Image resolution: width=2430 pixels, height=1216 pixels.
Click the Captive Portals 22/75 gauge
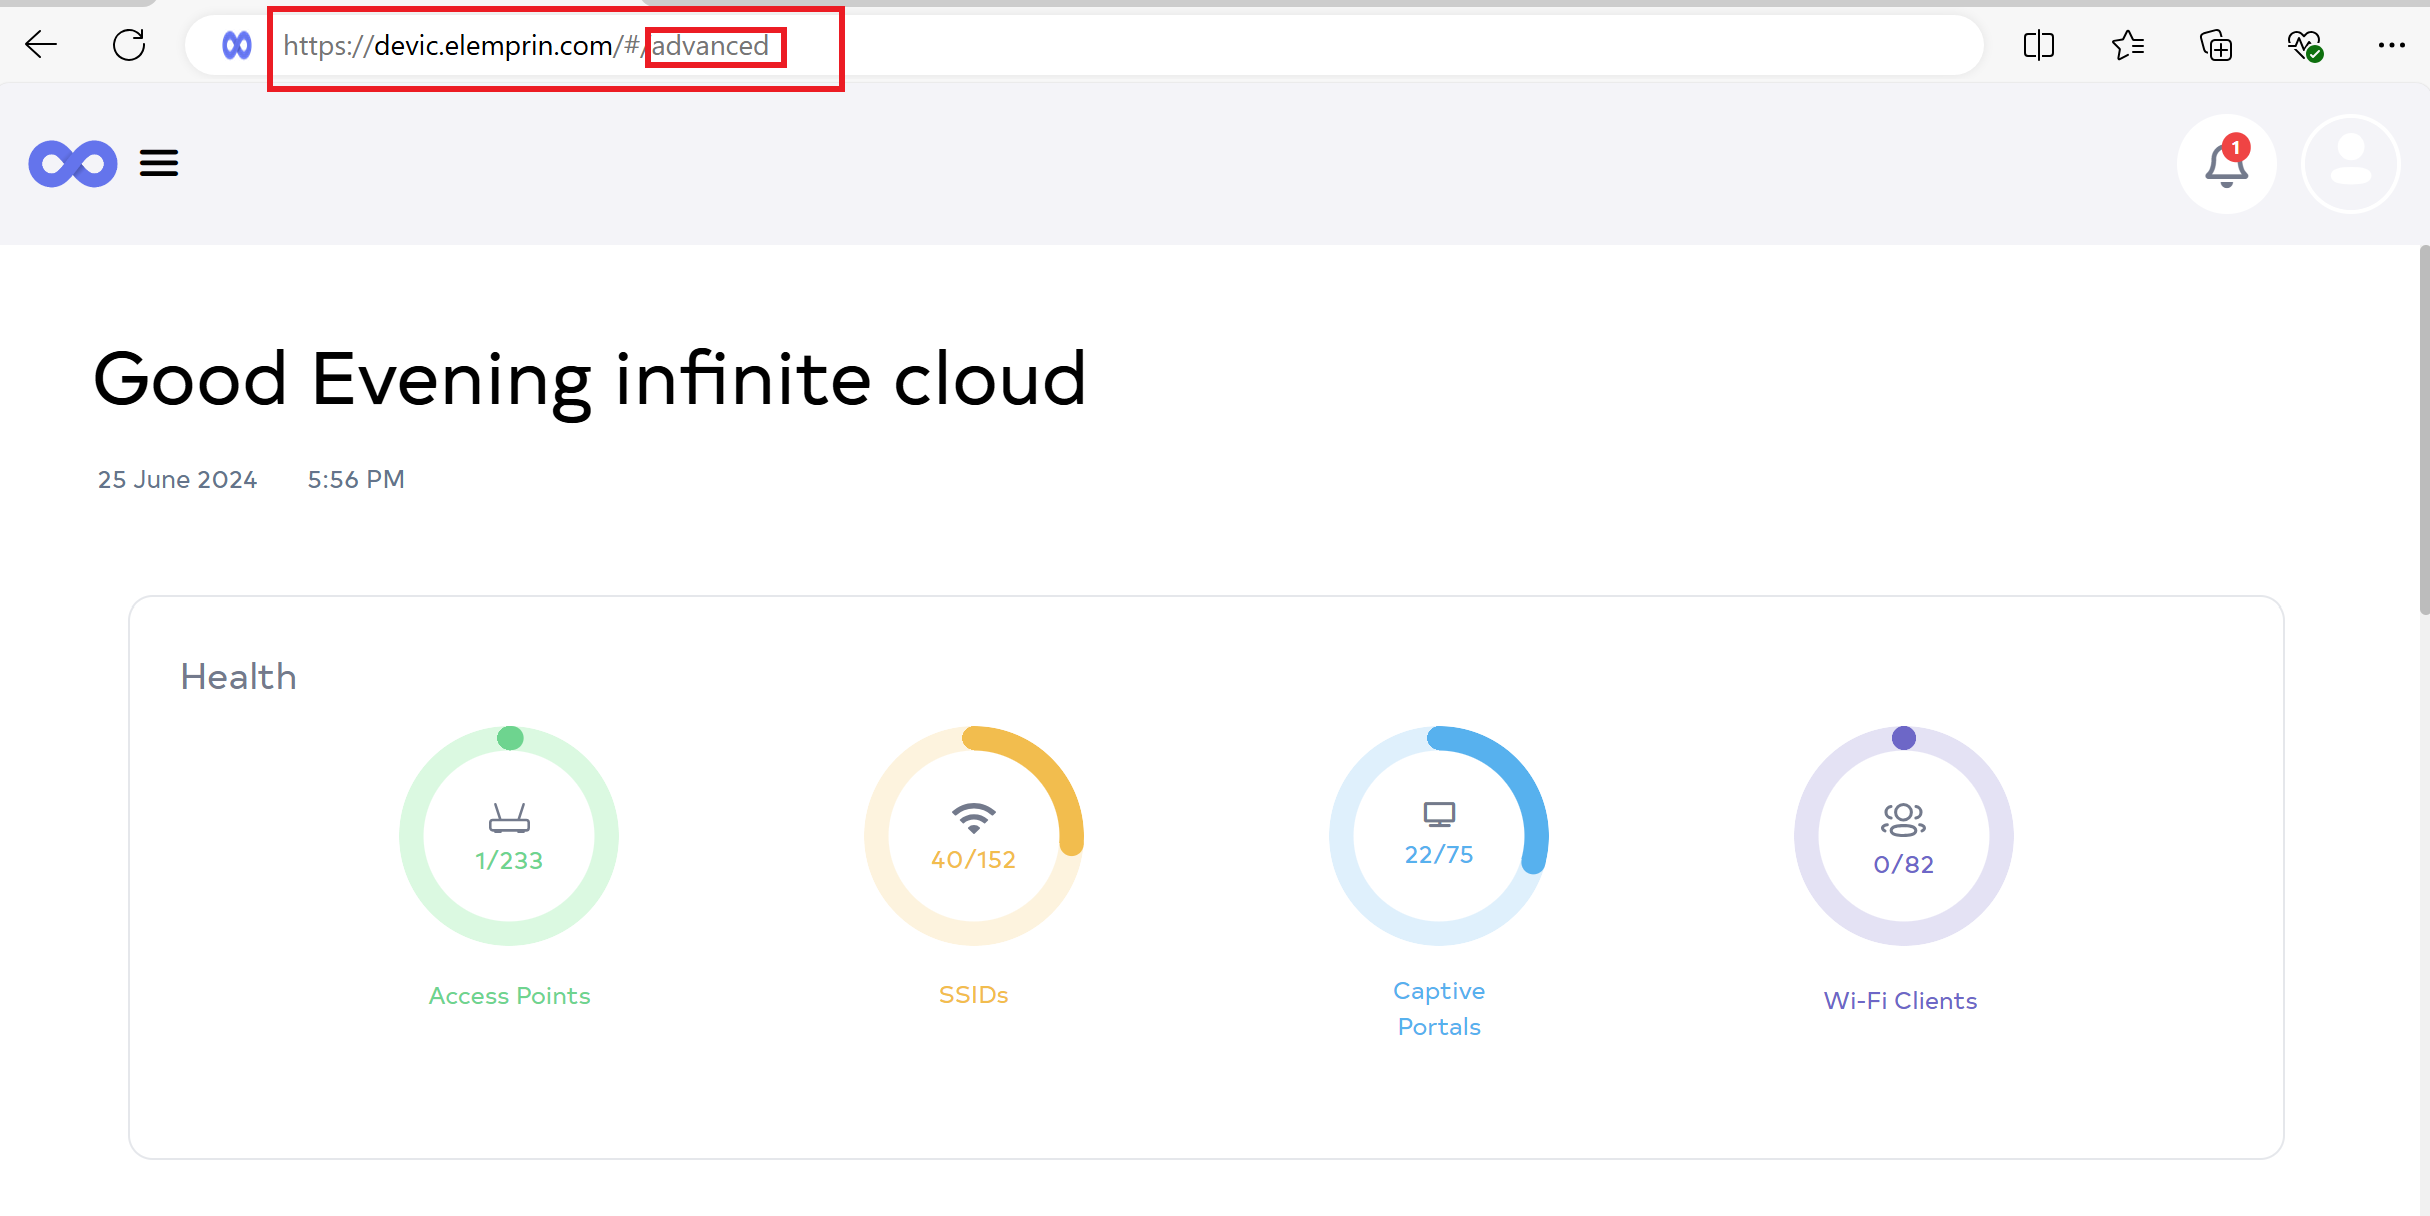1438,836
